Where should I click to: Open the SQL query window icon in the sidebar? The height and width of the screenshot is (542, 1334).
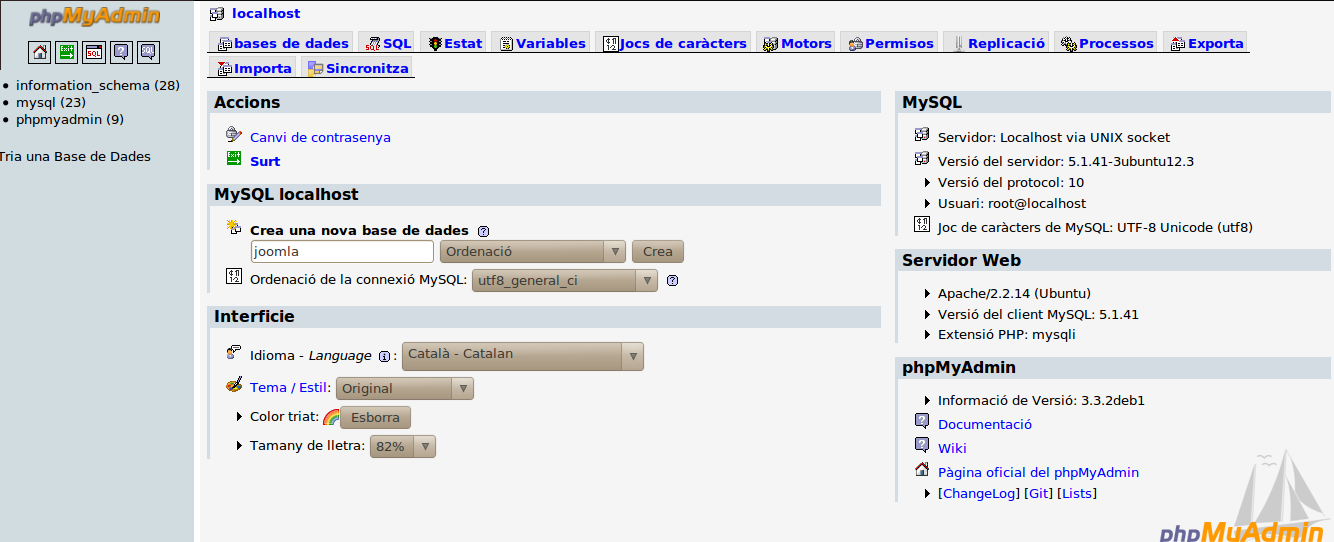tap(93, 52)
